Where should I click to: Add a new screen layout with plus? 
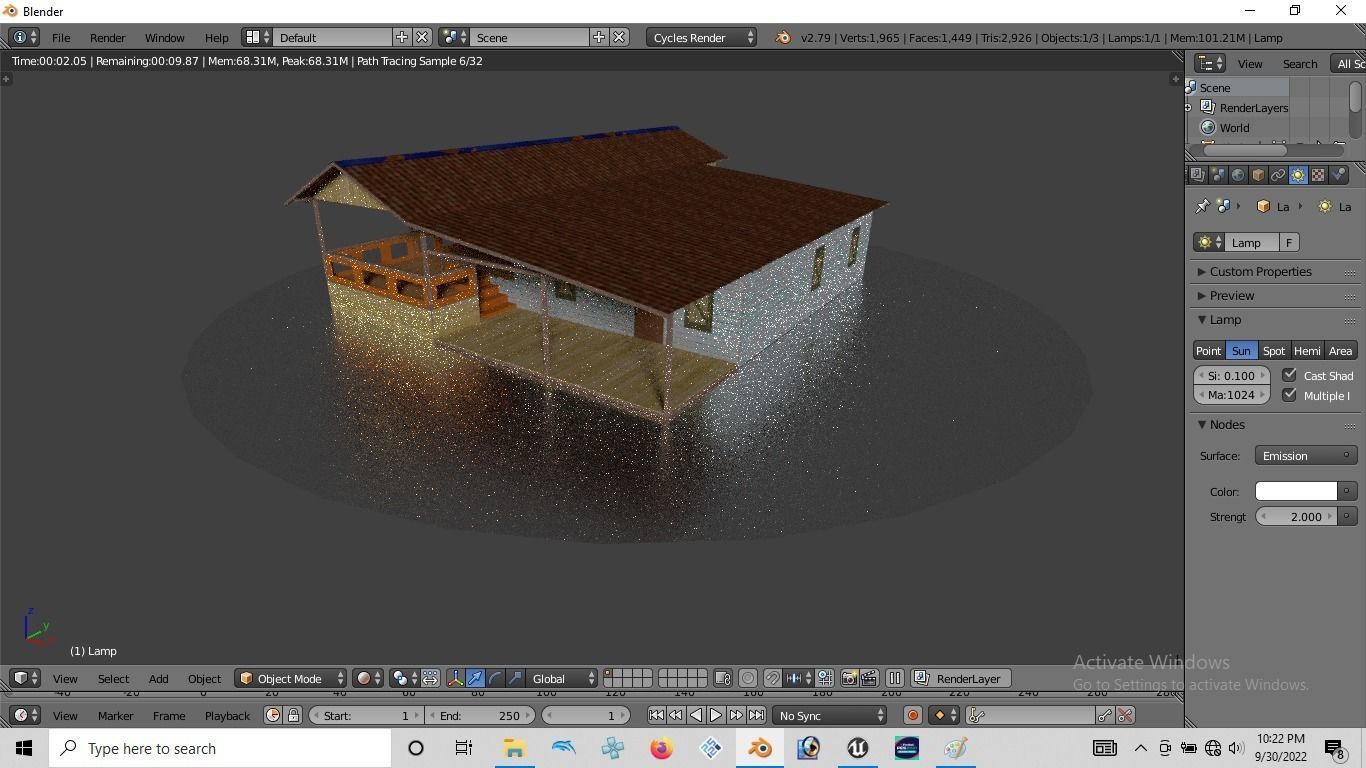pyautogui.click(x=402, y=37)
